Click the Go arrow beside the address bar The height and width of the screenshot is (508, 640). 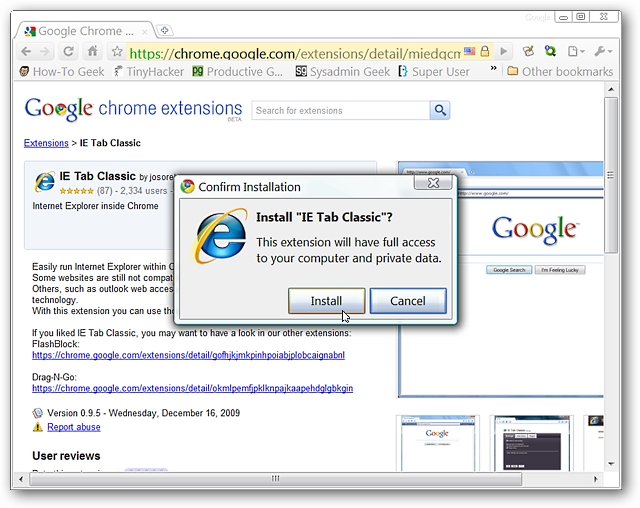click(504, 52)
